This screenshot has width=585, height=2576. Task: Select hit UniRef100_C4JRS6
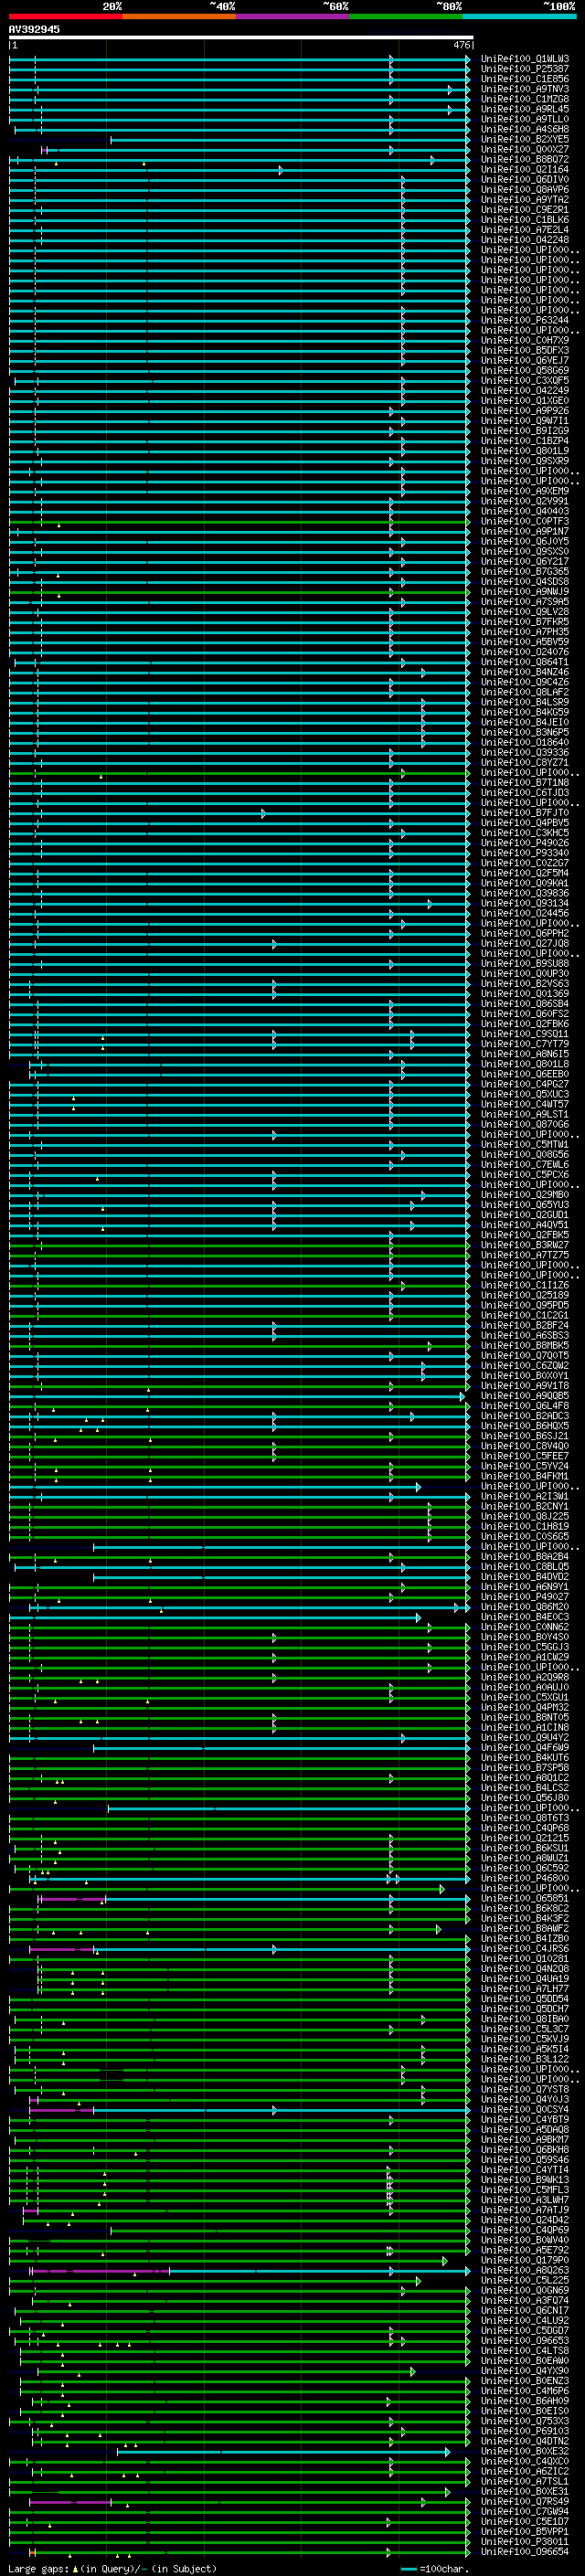(x=525, y=1948)
